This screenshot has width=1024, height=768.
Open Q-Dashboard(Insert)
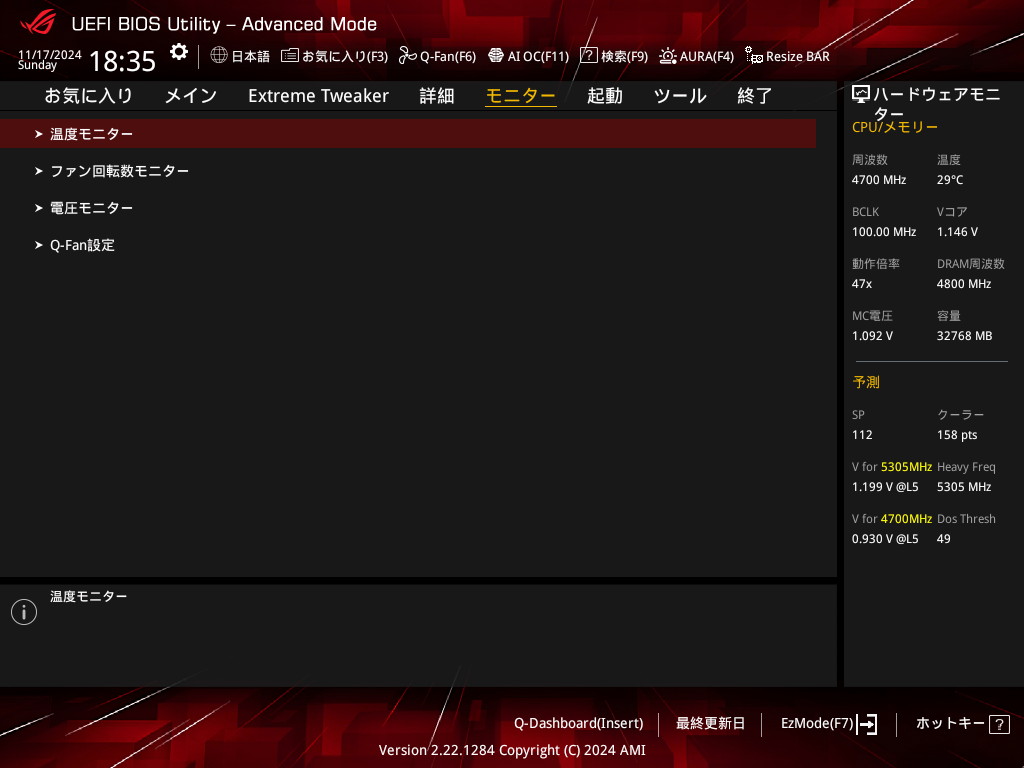coord(579,724)
